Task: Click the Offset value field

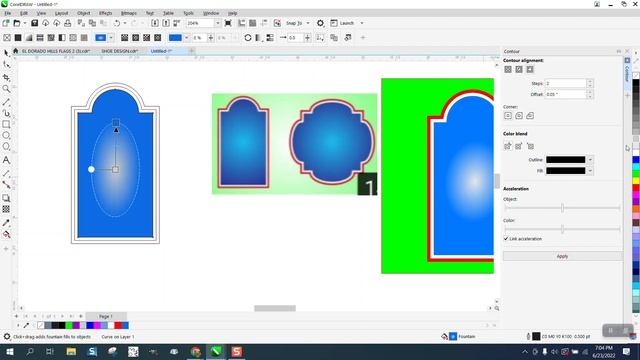Action: point(566,94)
